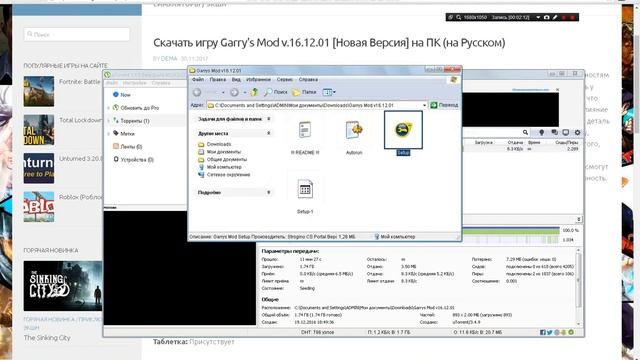
Task: Click the pencil draw icon in recorder bar
Action: tap(555, 17)
